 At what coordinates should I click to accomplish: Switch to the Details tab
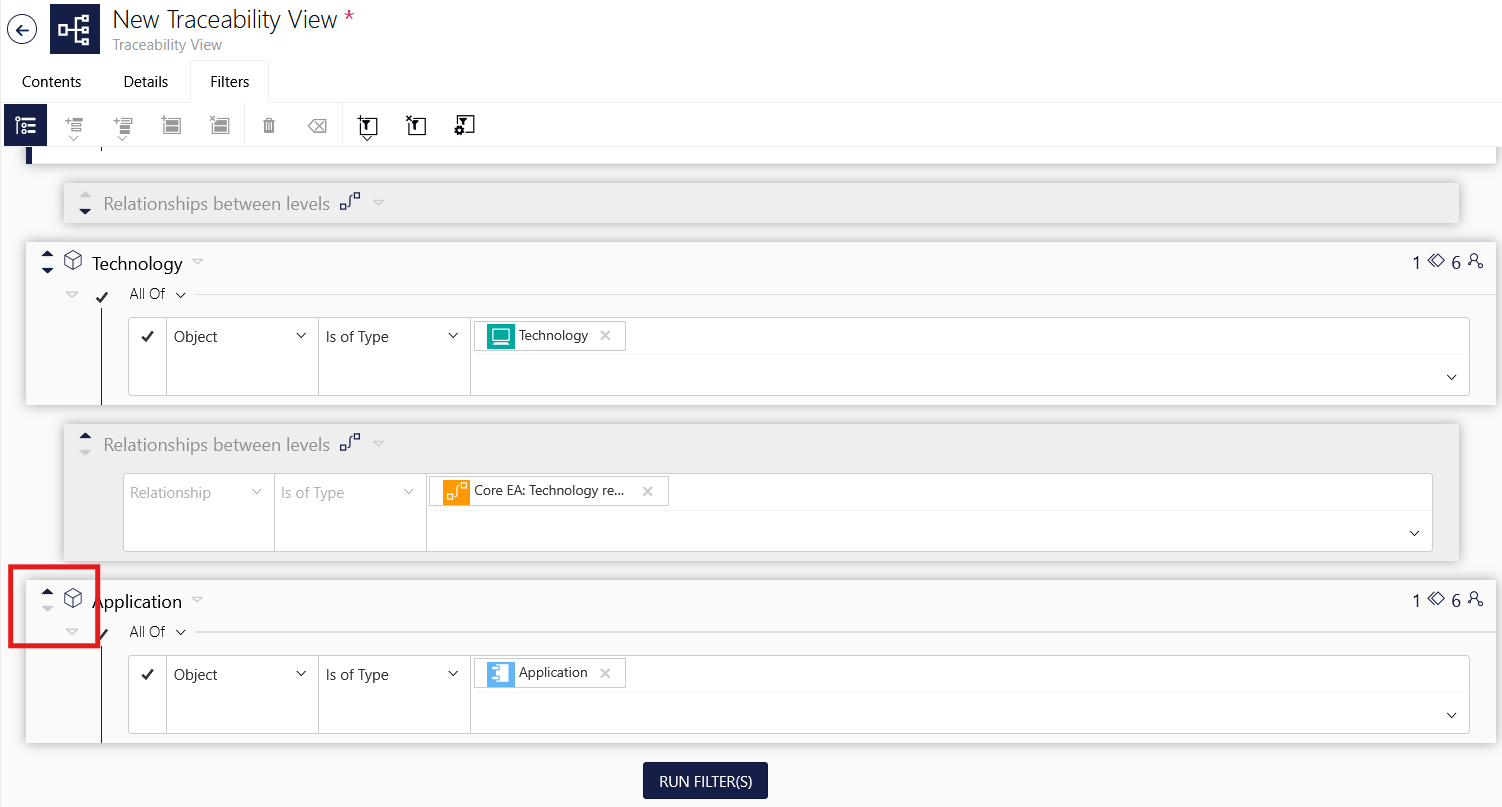click(x=146, y=82)
